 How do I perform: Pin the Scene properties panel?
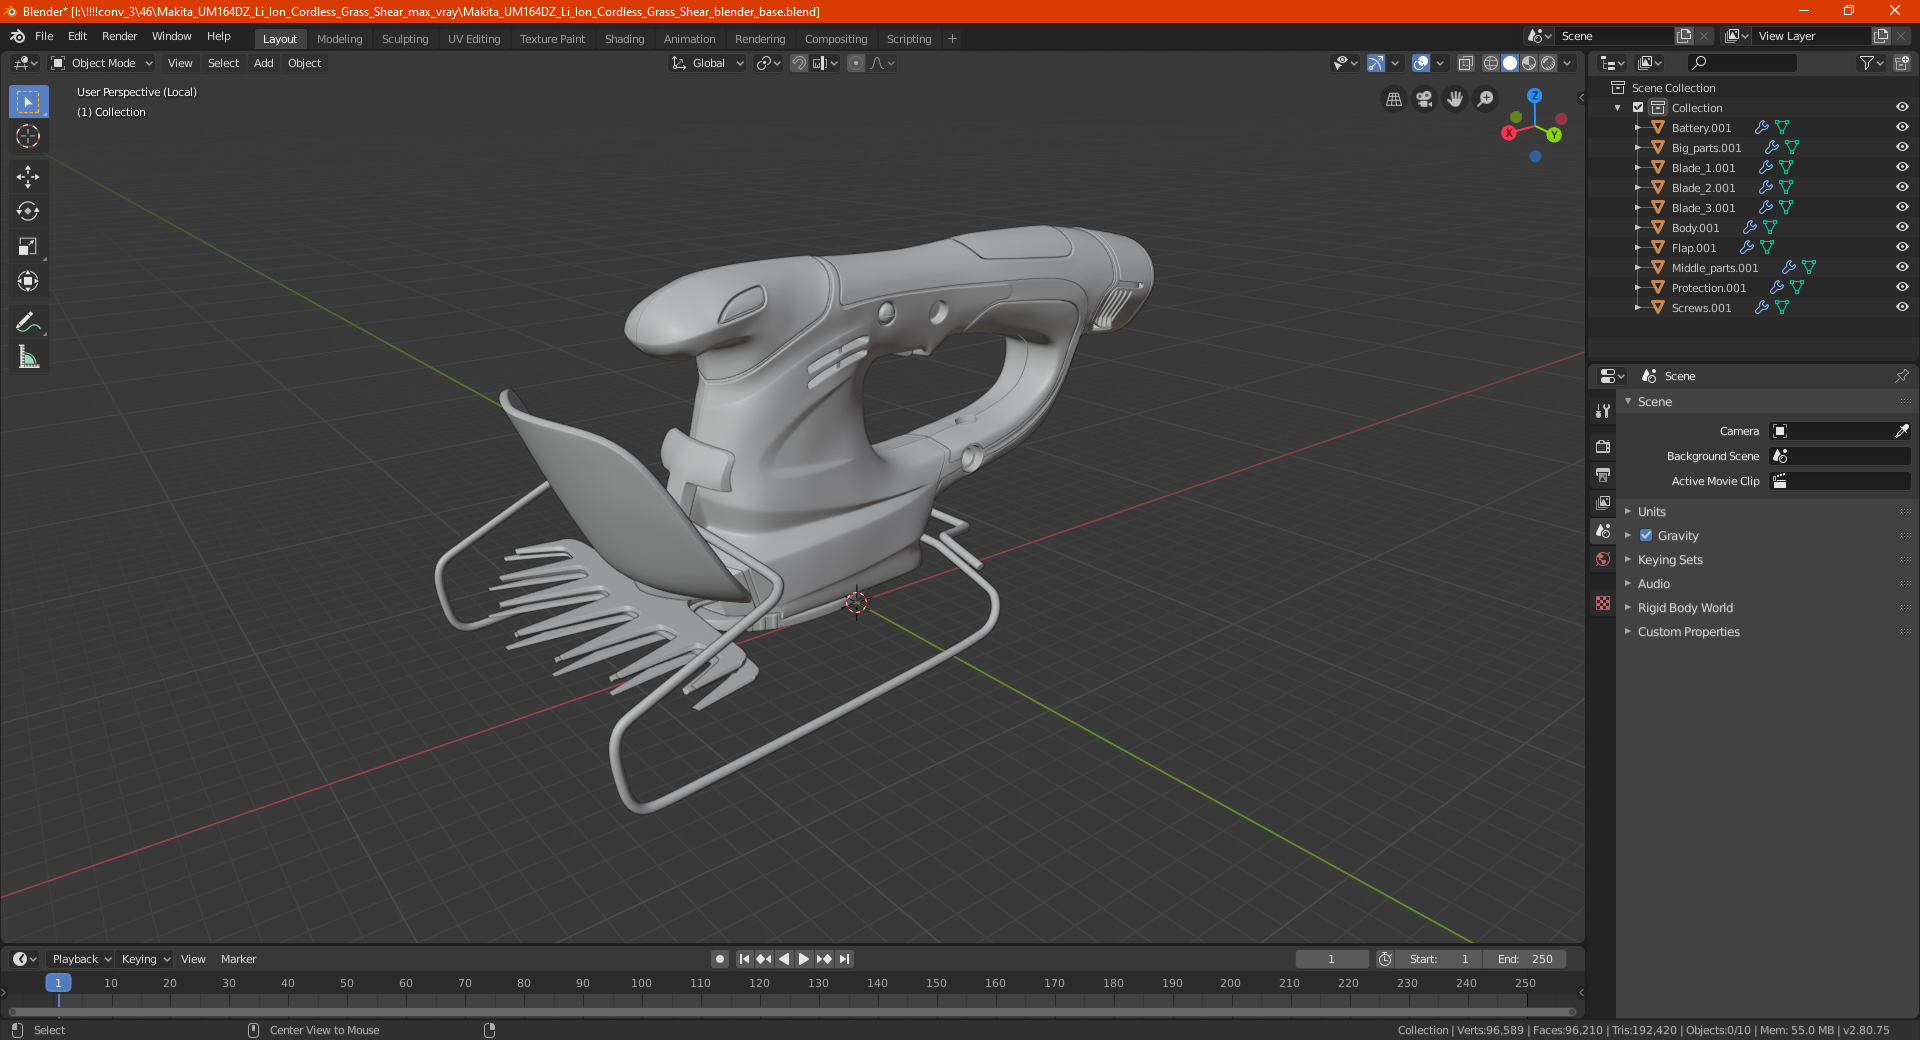[1901, 376]
